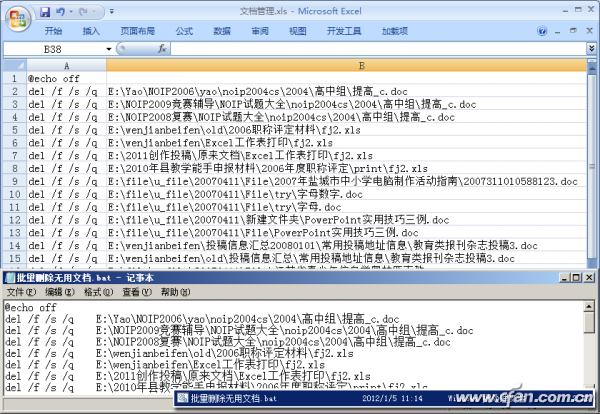Select row 9 header

(15, 181)
